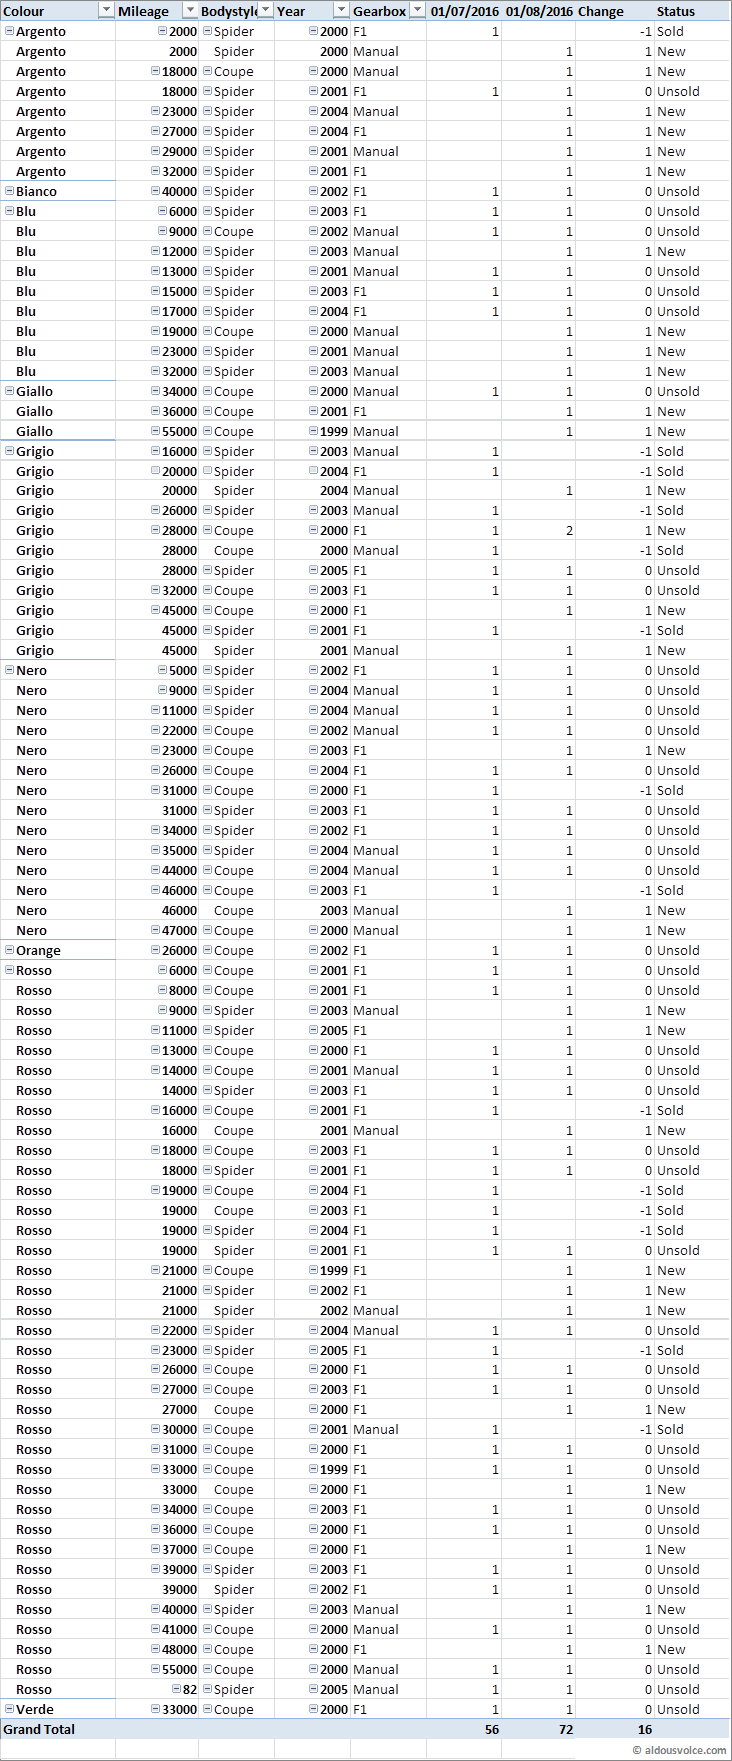The image size is (732, 1761).
Task: Select the Grand Total row label
Action: click(x=40, y=1729)
